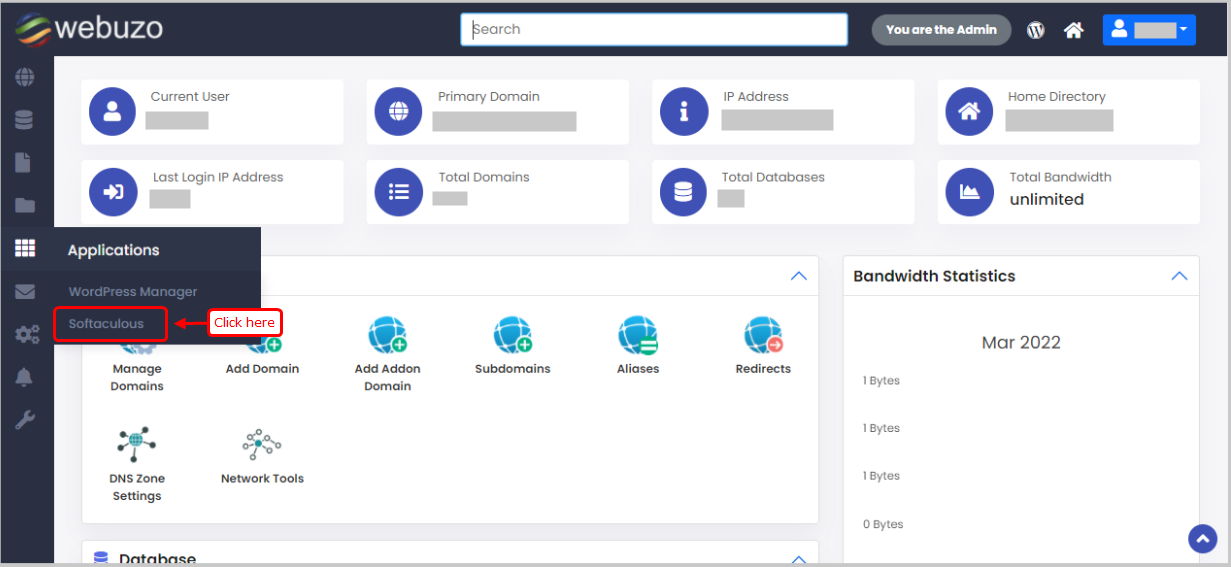The height and width of the screenshot is (567, 1231).
Task: Click the 'You are the Admin' button
Action: 941,30
